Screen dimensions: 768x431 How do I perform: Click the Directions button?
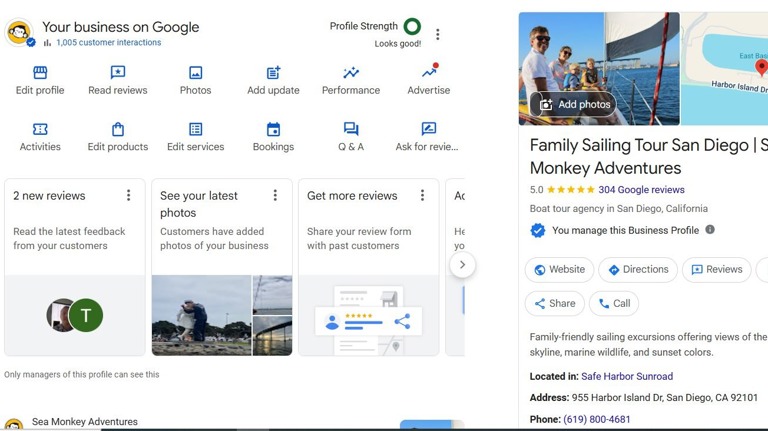(x=638, y=269)
